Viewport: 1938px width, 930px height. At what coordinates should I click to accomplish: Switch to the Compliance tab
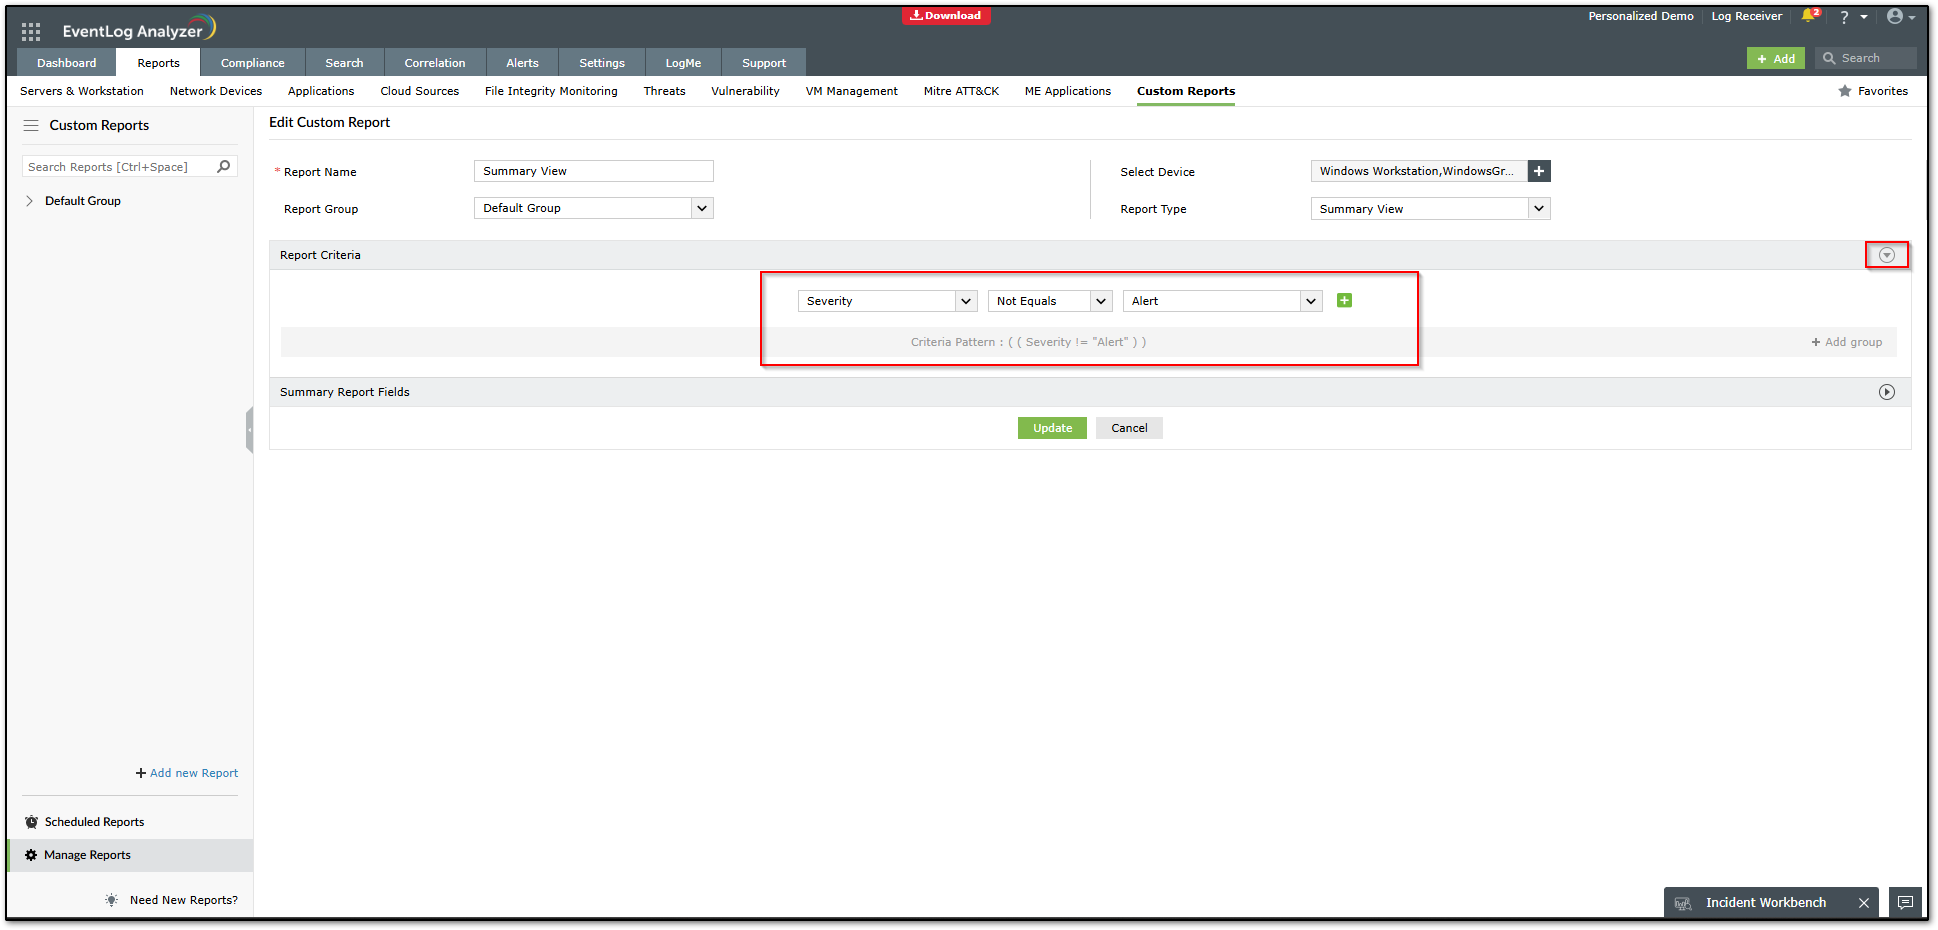[x=253, y=63]
